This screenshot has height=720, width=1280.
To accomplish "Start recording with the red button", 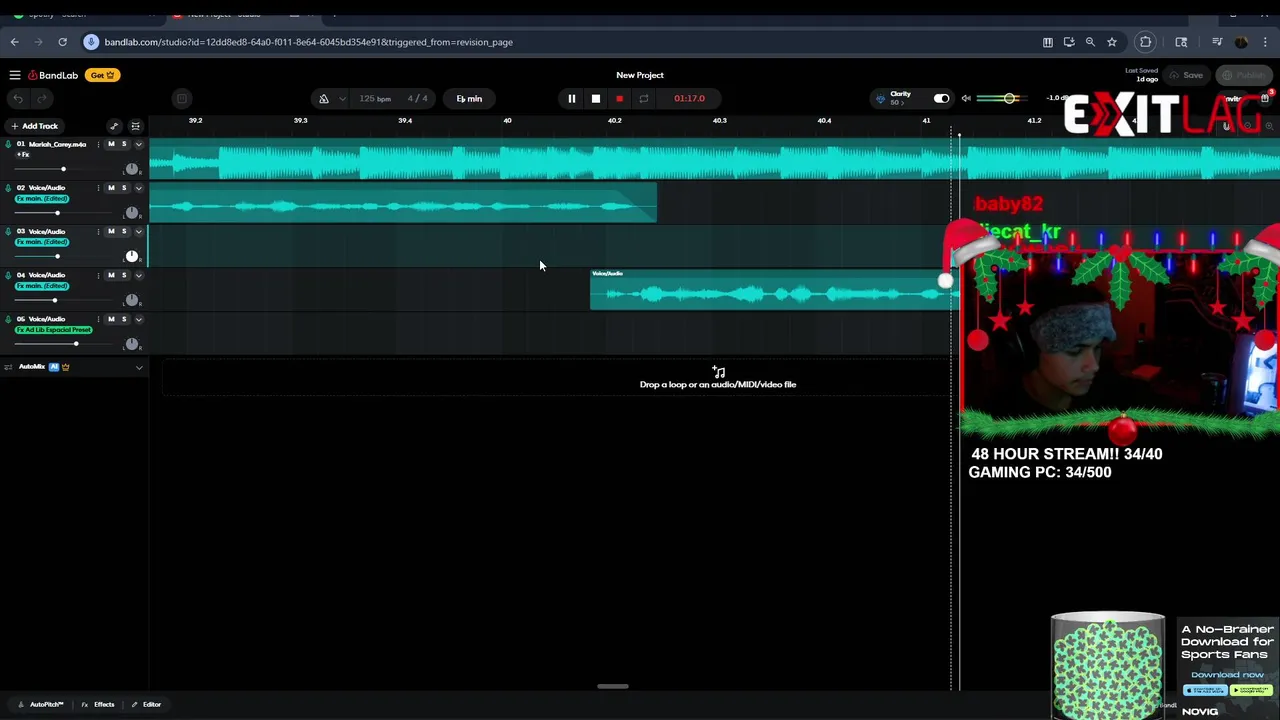I will (x=619, y=98).
